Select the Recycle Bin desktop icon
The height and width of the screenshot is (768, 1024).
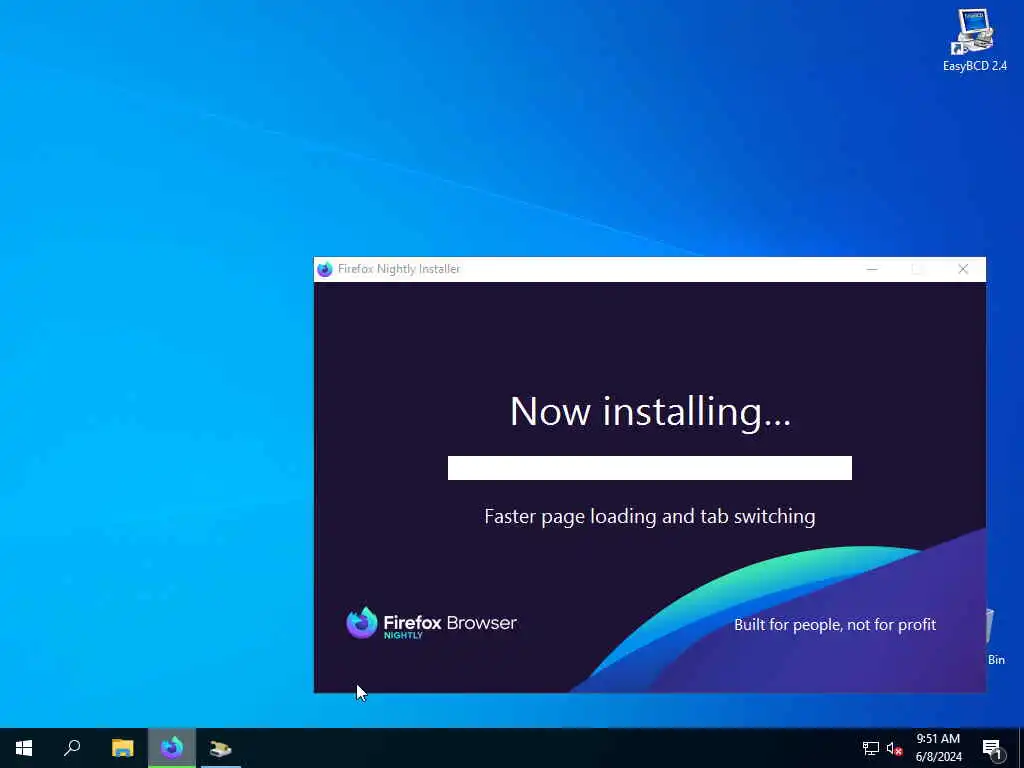tap(995, 637)
